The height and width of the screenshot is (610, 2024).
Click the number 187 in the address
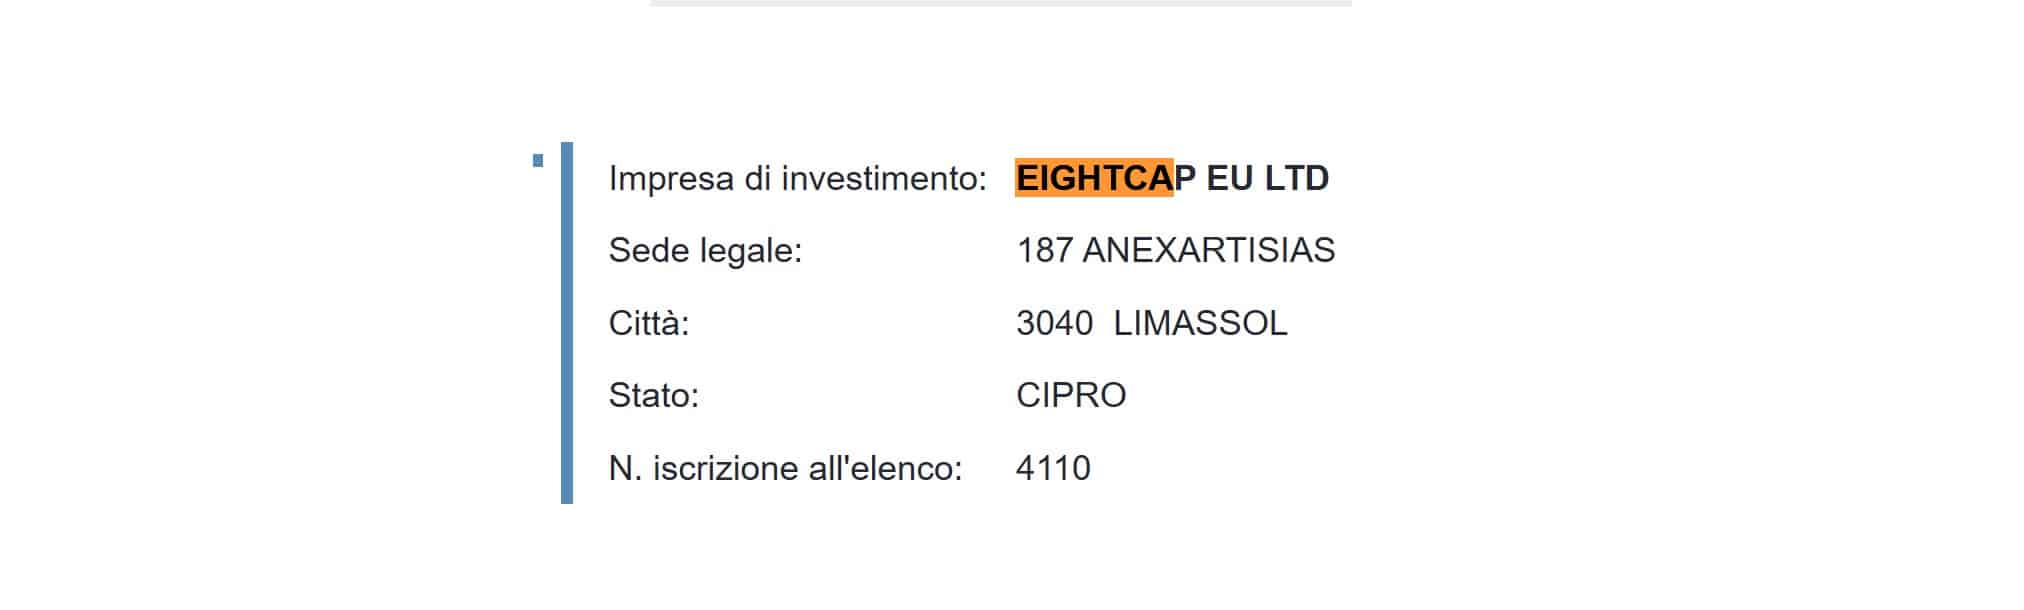(1044, 250)
